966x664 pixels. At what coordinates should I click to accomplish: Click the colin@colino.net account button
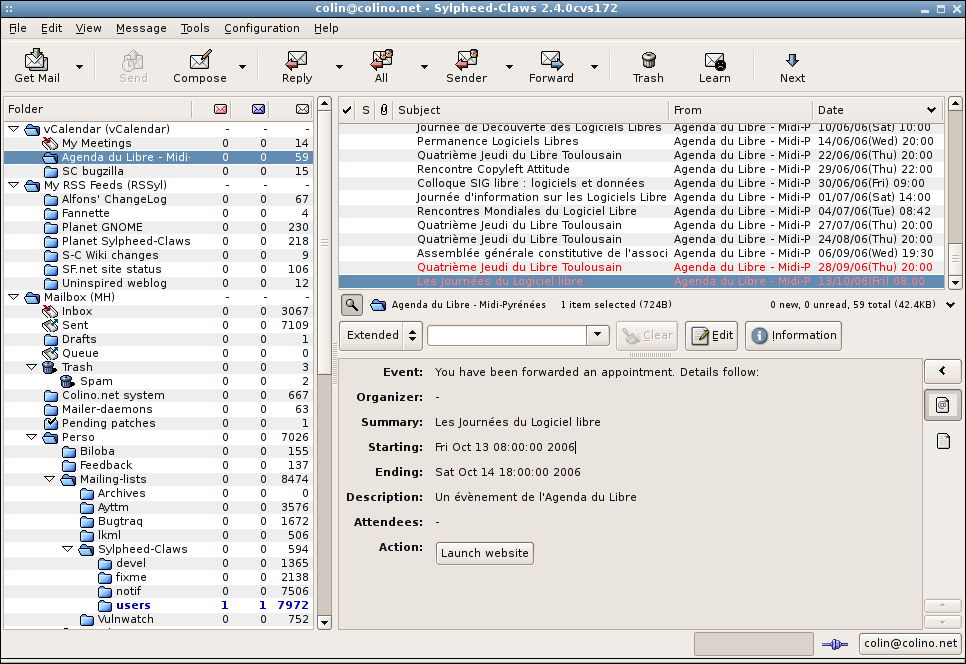tap(910, 644)
